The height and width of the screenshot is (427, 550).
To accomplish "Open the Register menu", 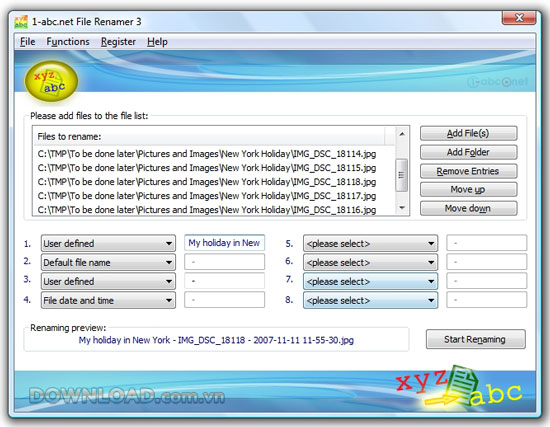I will 118,42.
